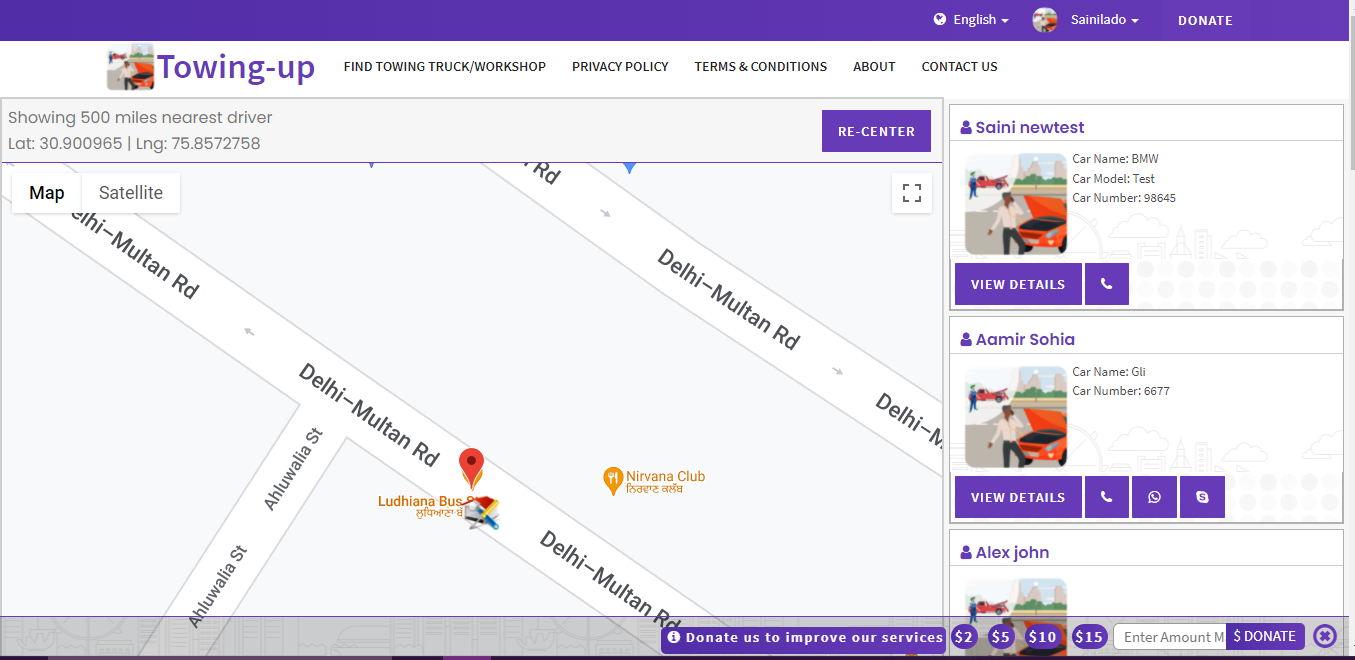Viewport: 1355px width, 660px height.
Task: View details for Saini newtest
Action: click(x=1017, y=284)
